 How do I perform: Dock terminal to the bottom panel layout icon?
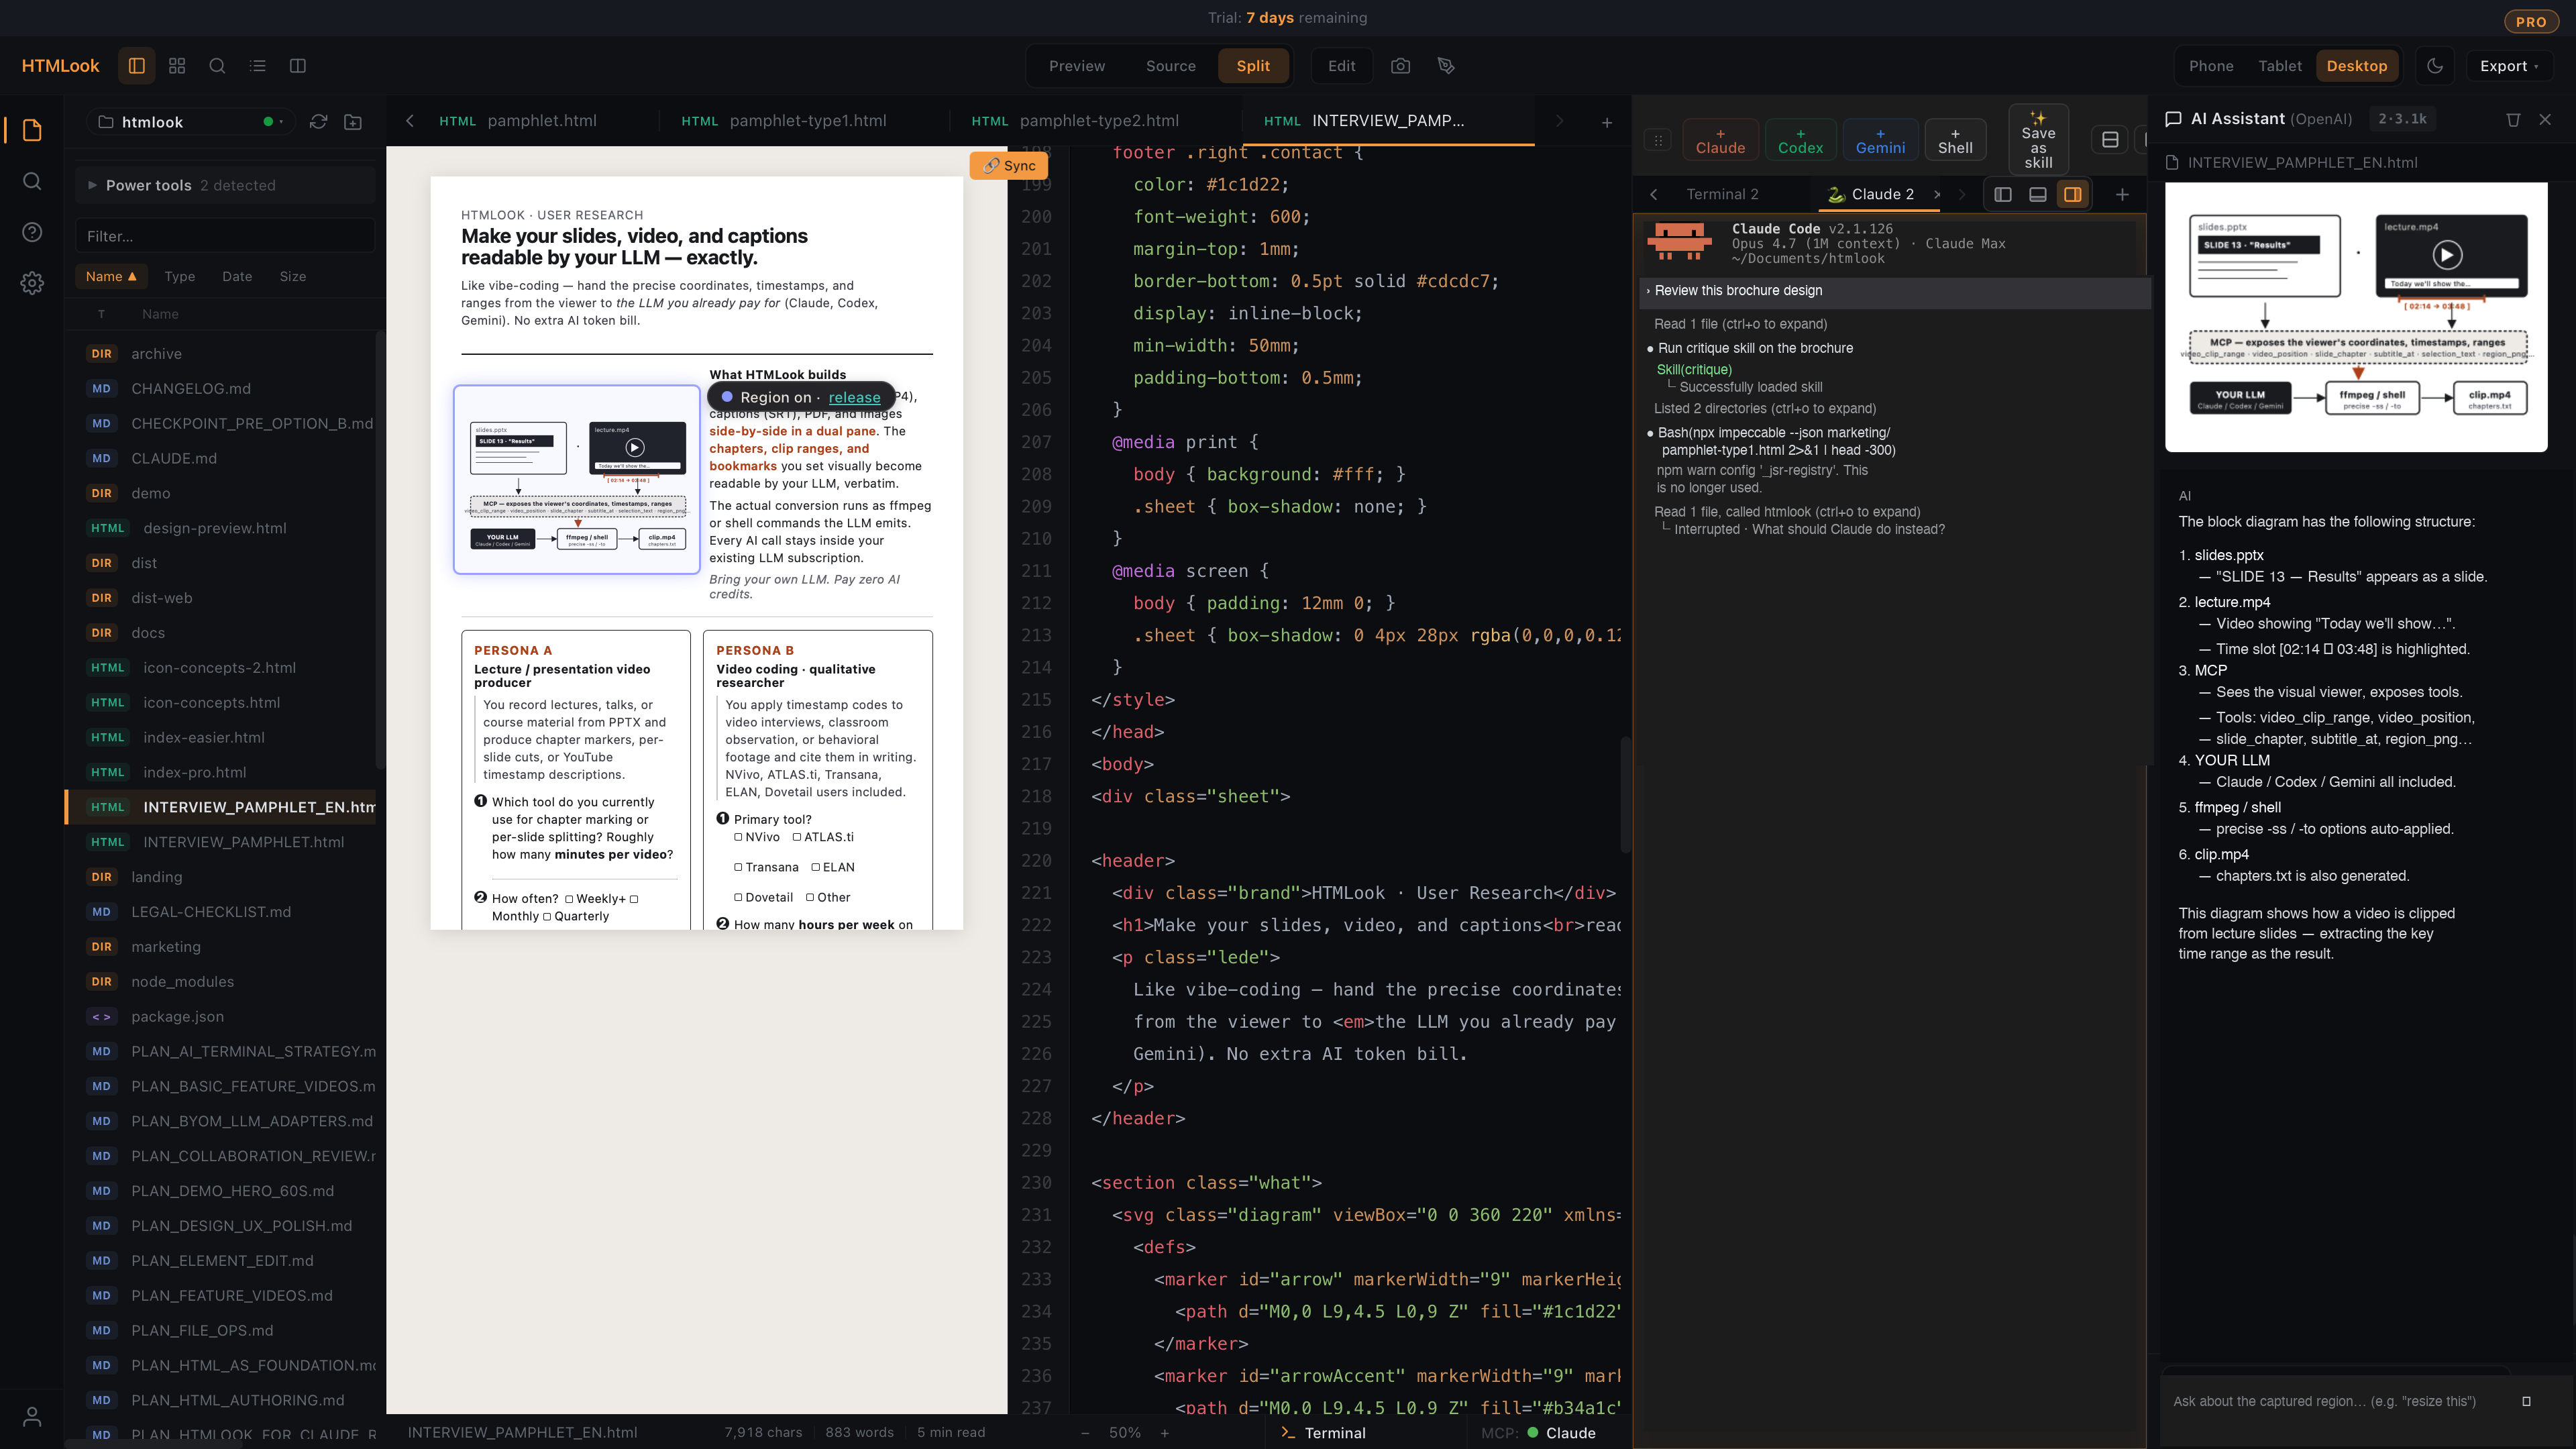tap(2038, 194)
